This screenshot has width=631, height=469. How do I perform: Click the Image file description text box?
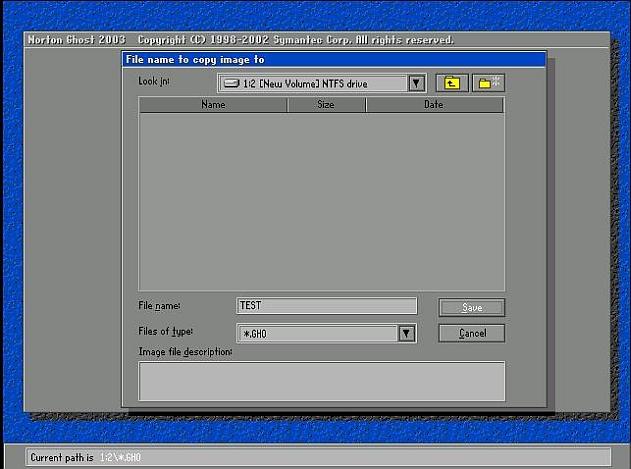(x=322, y=381)
